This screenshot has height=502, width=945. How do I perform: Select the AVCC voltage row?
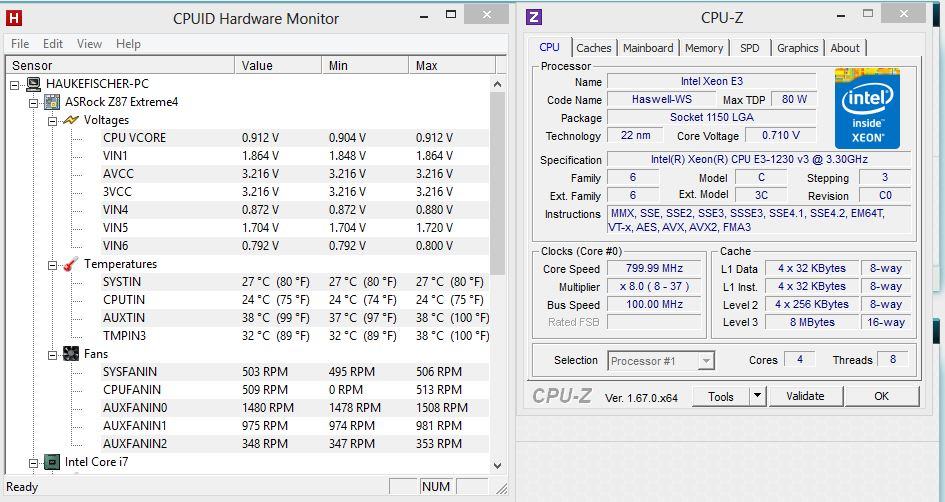[295, 174]
